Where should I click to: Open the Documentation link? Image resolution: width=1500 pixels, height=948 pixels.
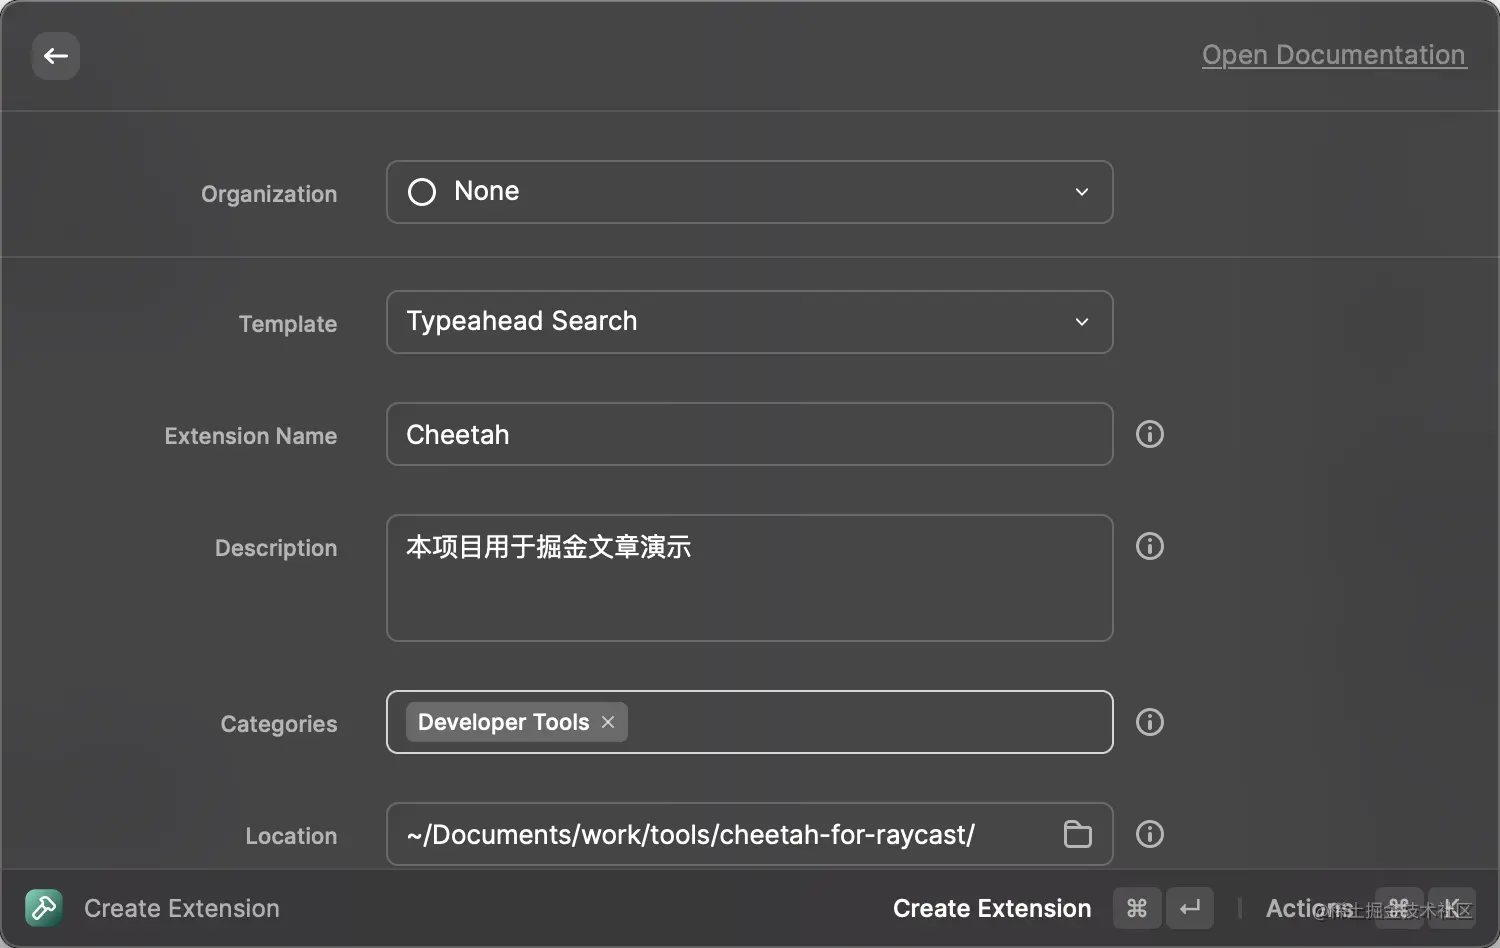coord(1334,55)
